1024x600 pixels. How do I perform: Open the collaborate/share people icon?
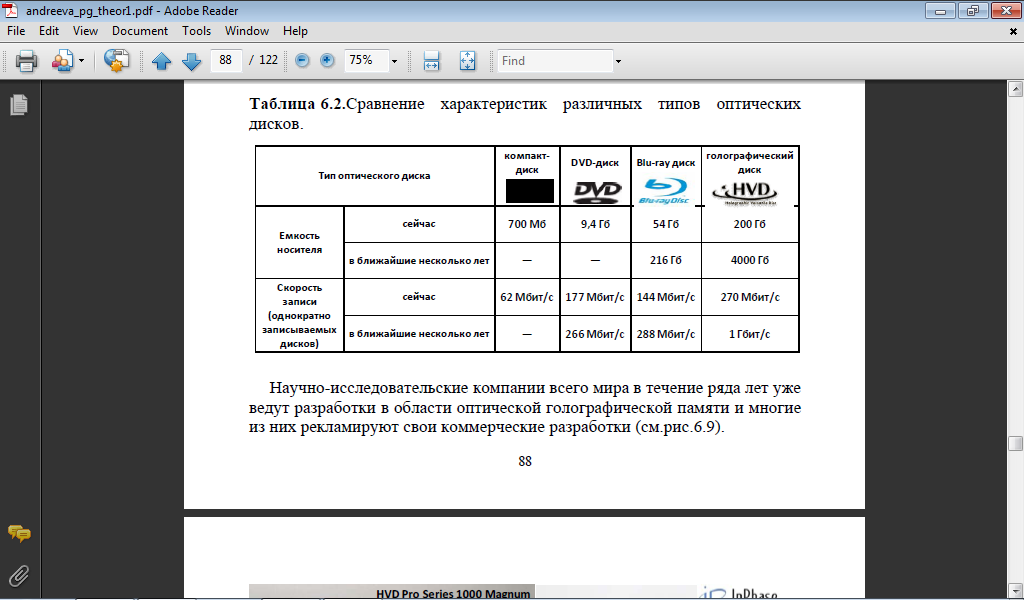[x=62, y=61]
